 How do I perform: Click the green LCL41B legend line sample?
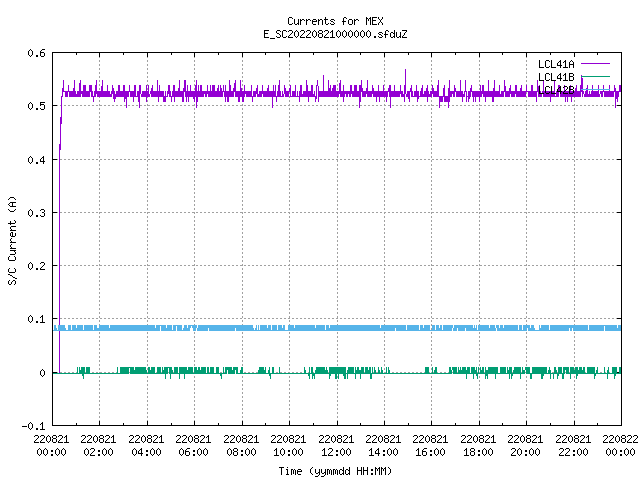(x=595, y=76)
